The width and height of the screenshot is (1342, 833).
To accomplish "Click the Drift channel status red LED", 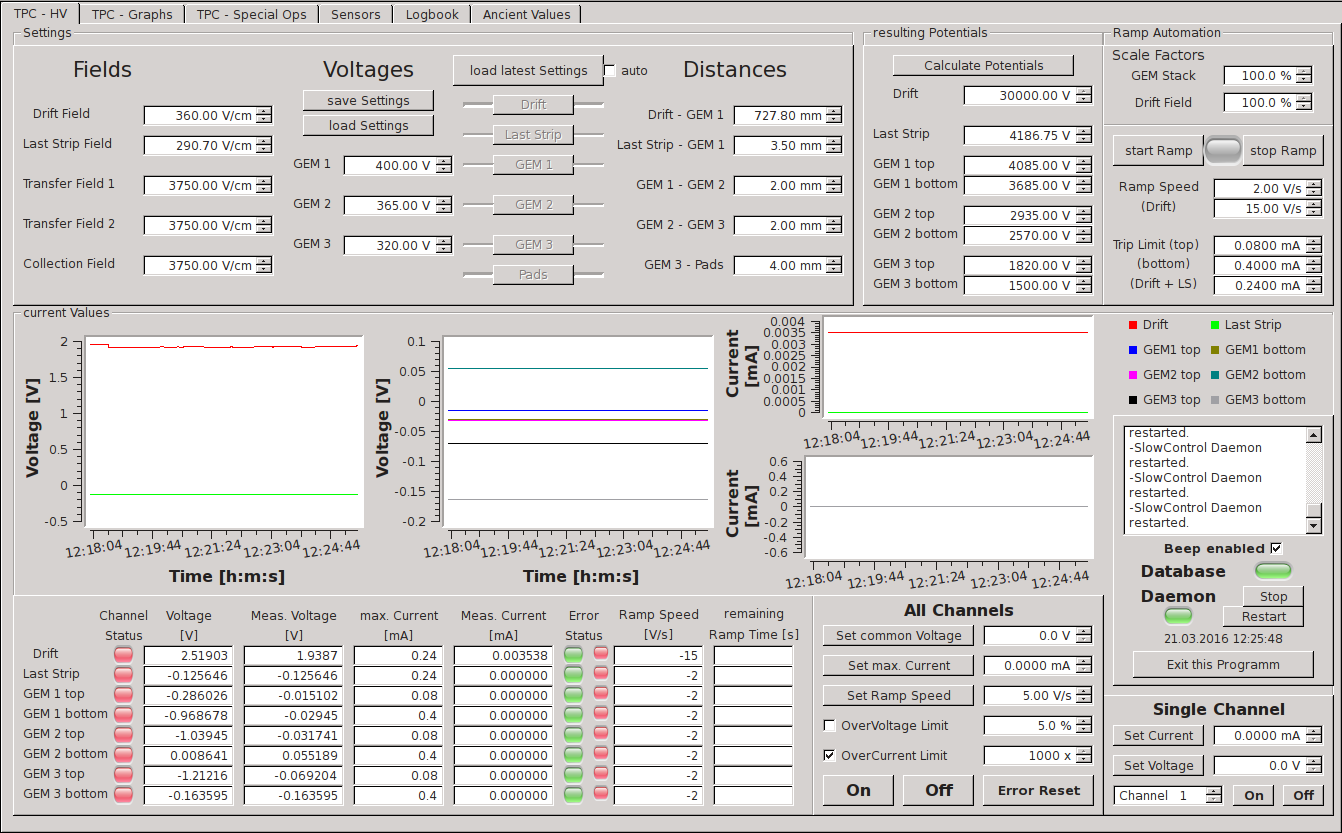I will click(123, 654).
